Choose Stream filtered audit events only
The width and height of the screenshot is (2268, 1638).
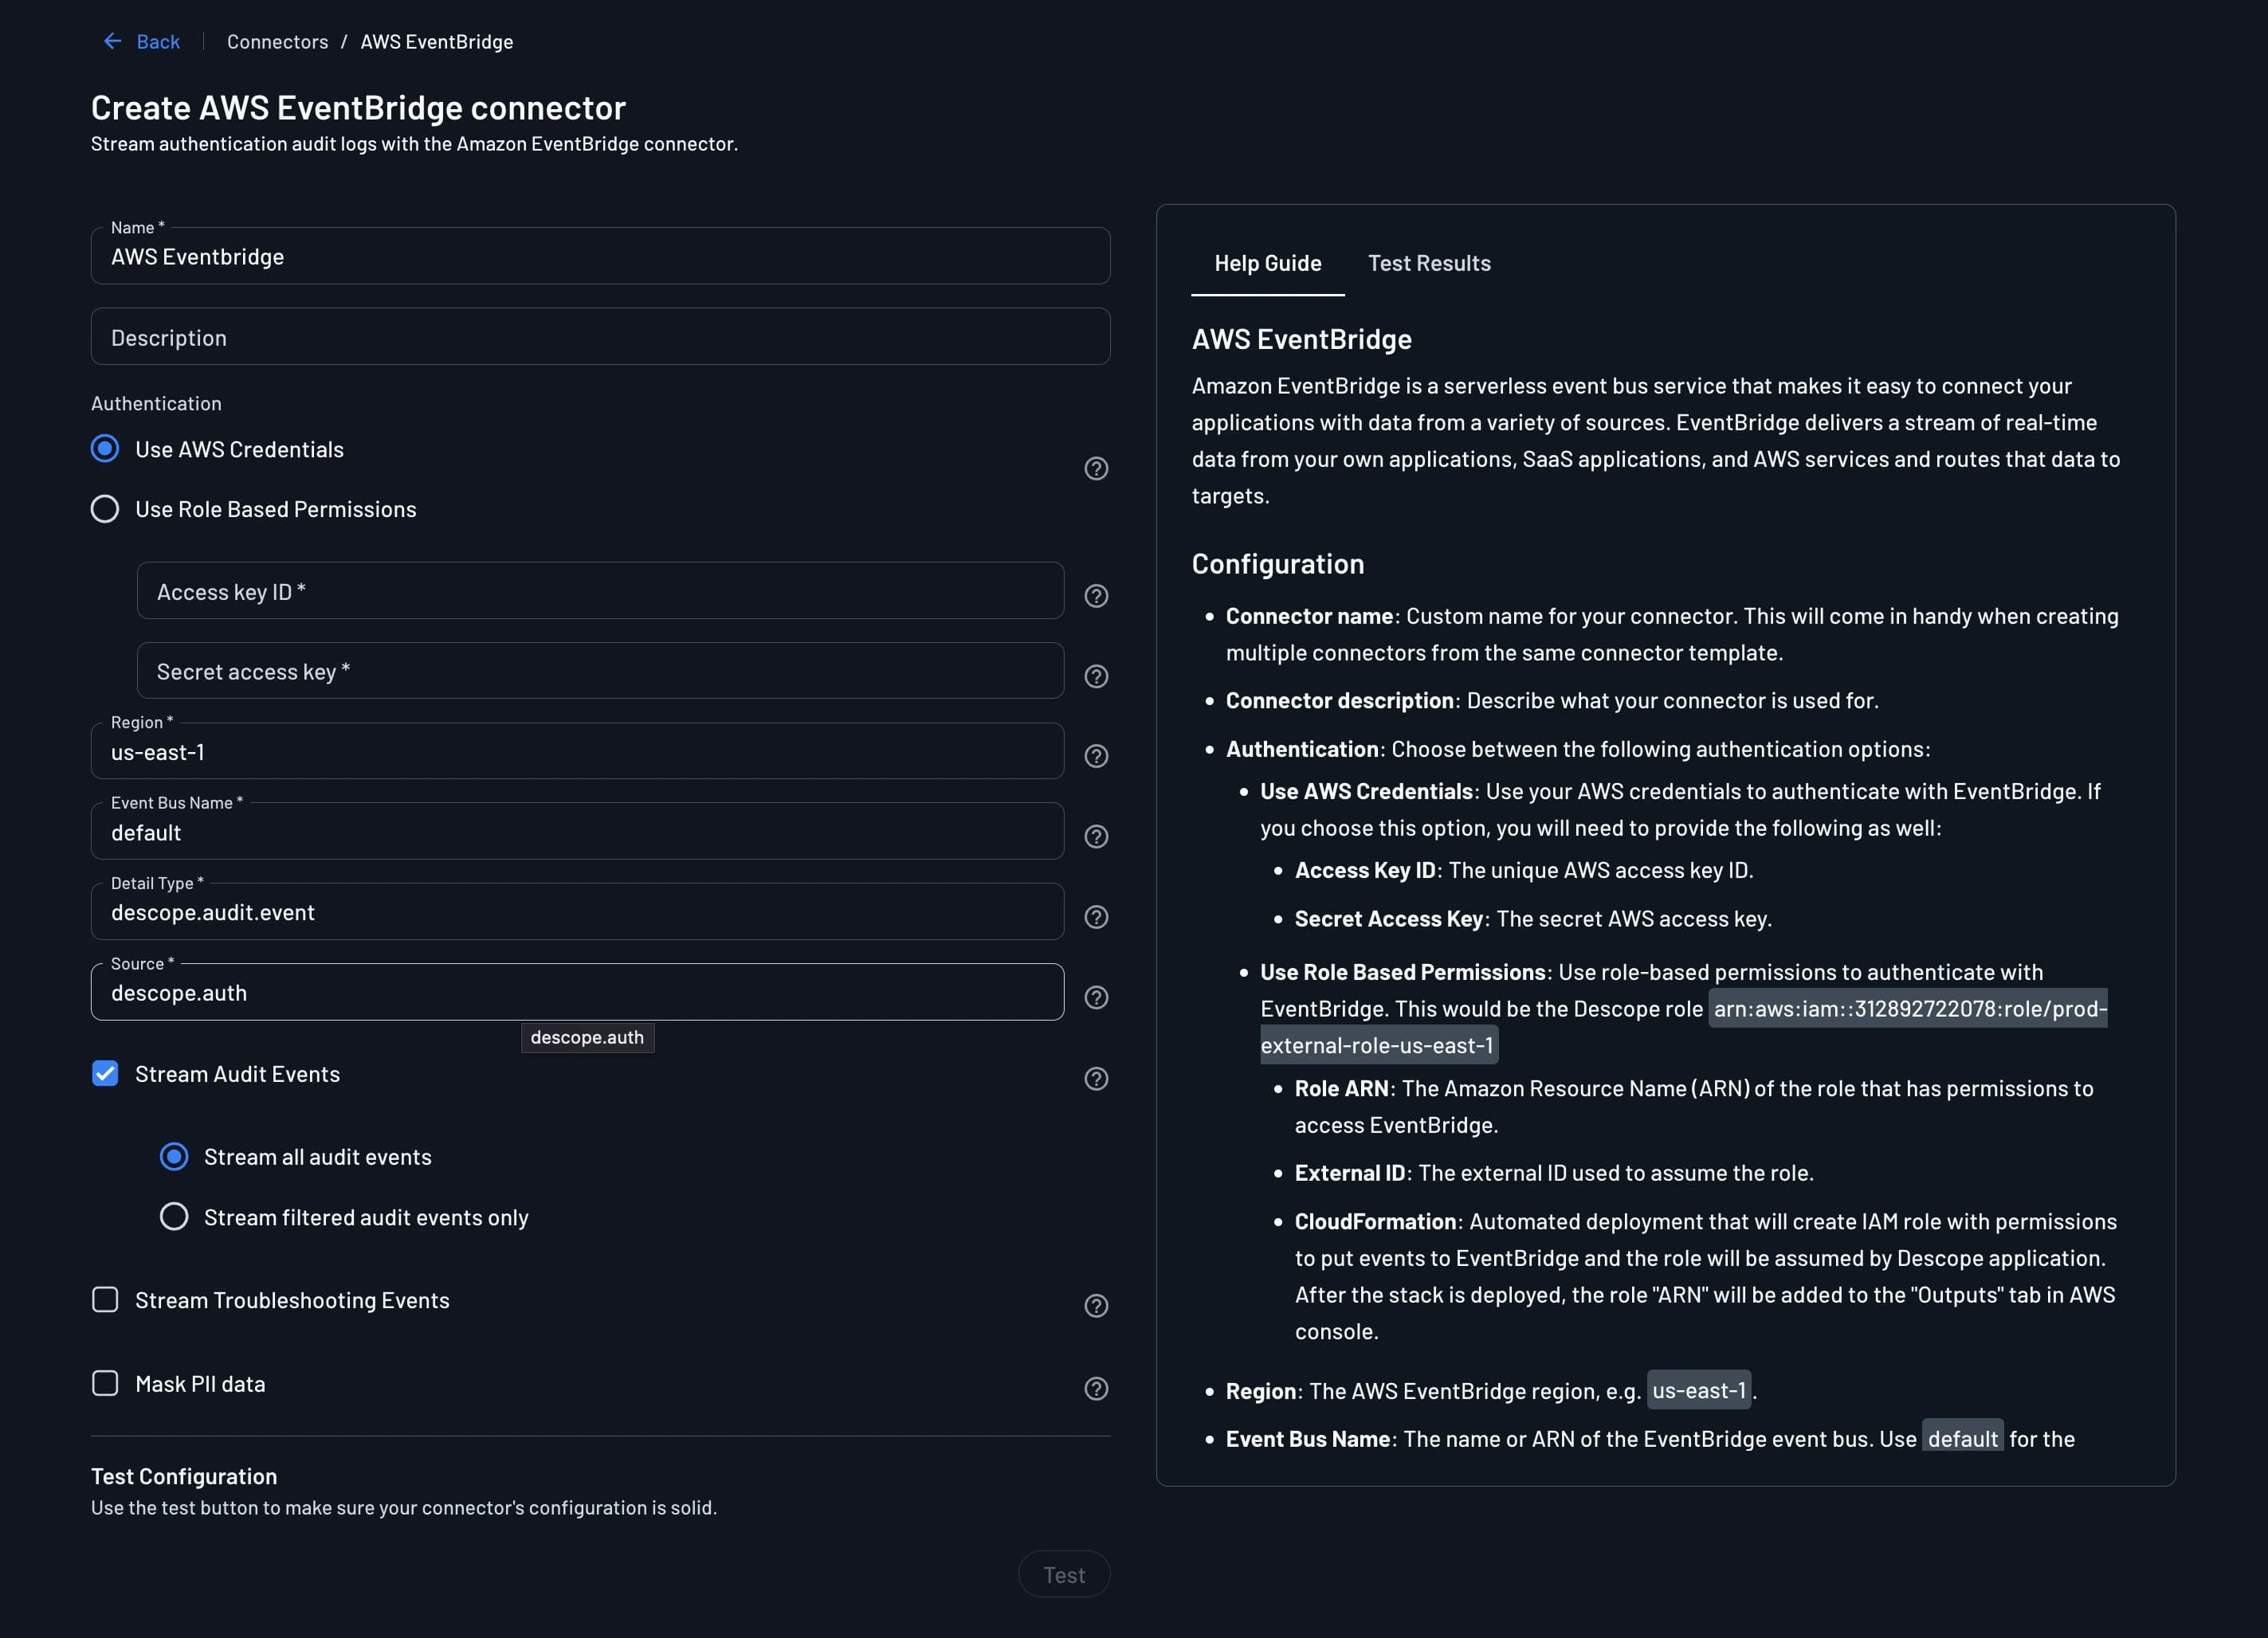coord(174,1216)
